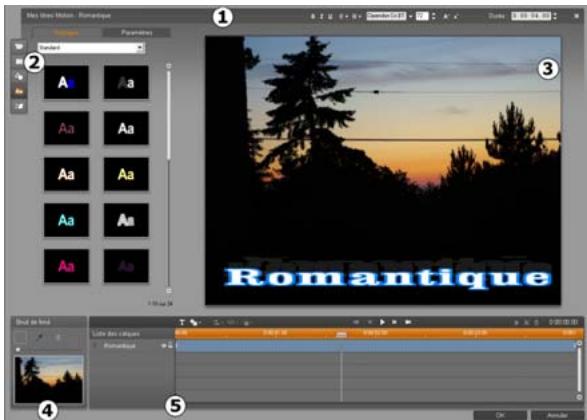Screen dimensions: 587x420
Task: Select the Romantique text in preview
Action: [387, 278]
